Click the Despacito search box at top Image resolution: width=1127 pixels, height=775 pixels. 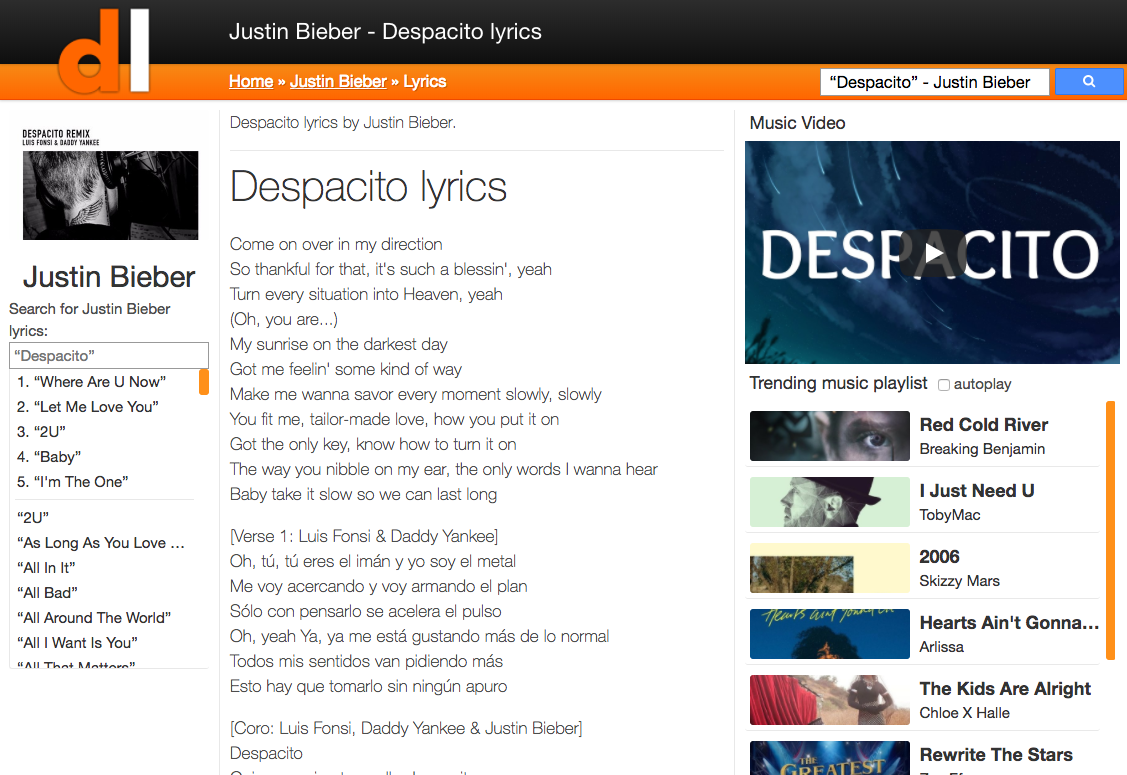pyautogui.click(x=934, y=81)
